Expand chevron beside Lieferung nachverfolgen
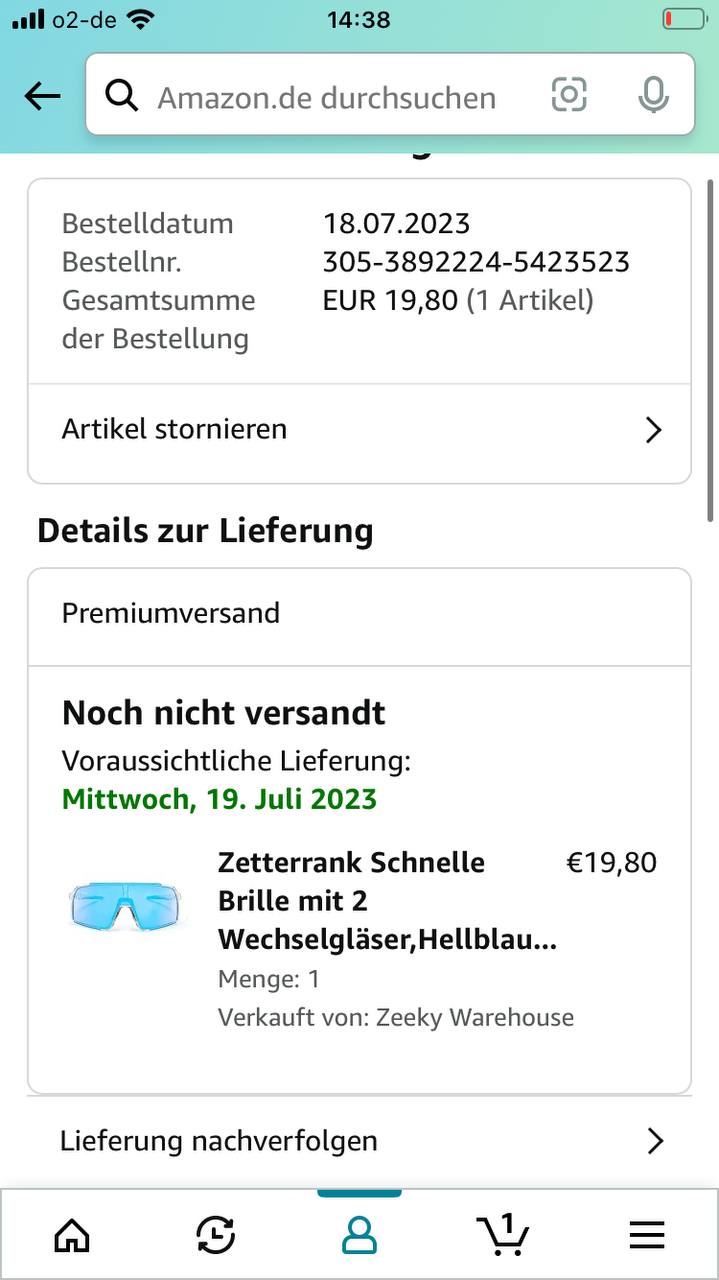719x1280 pixels. tap(655, 1141)
